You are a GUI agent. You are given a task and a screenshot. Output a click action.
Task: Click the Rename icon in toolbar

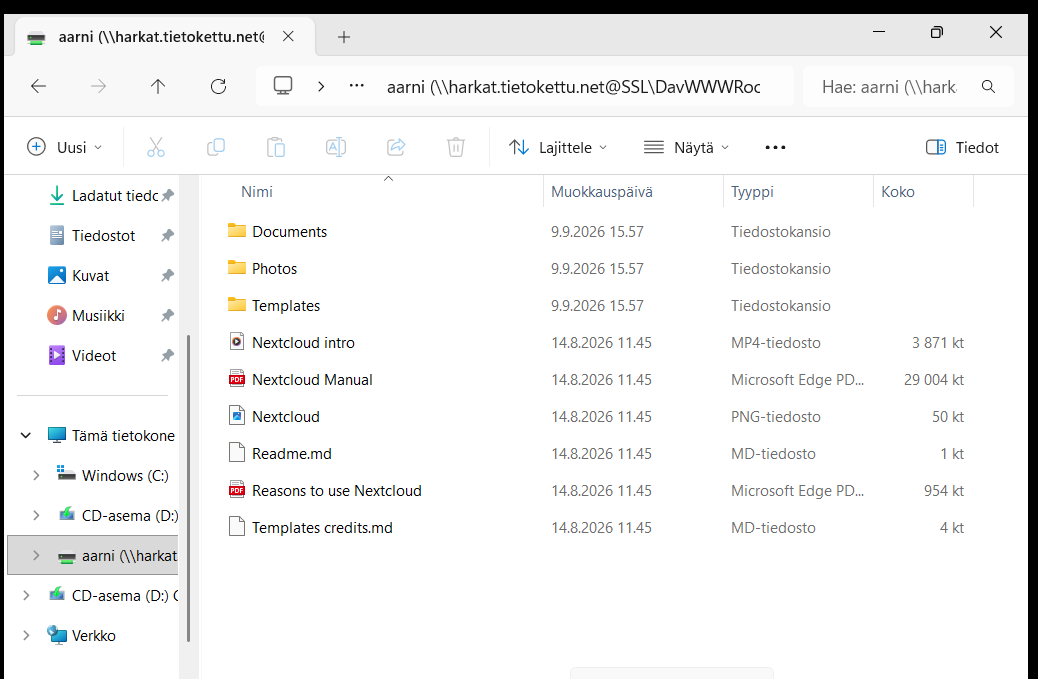click(336, 147)
